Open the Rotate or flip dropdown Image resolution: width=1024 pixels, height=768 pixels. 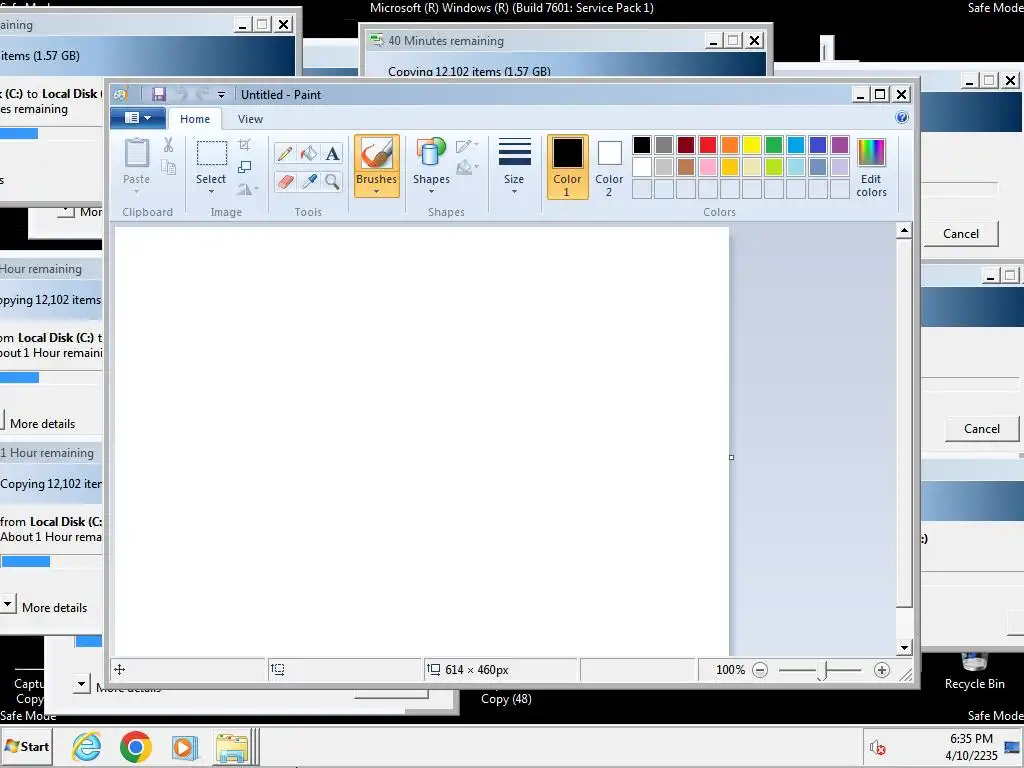[247, 189]
